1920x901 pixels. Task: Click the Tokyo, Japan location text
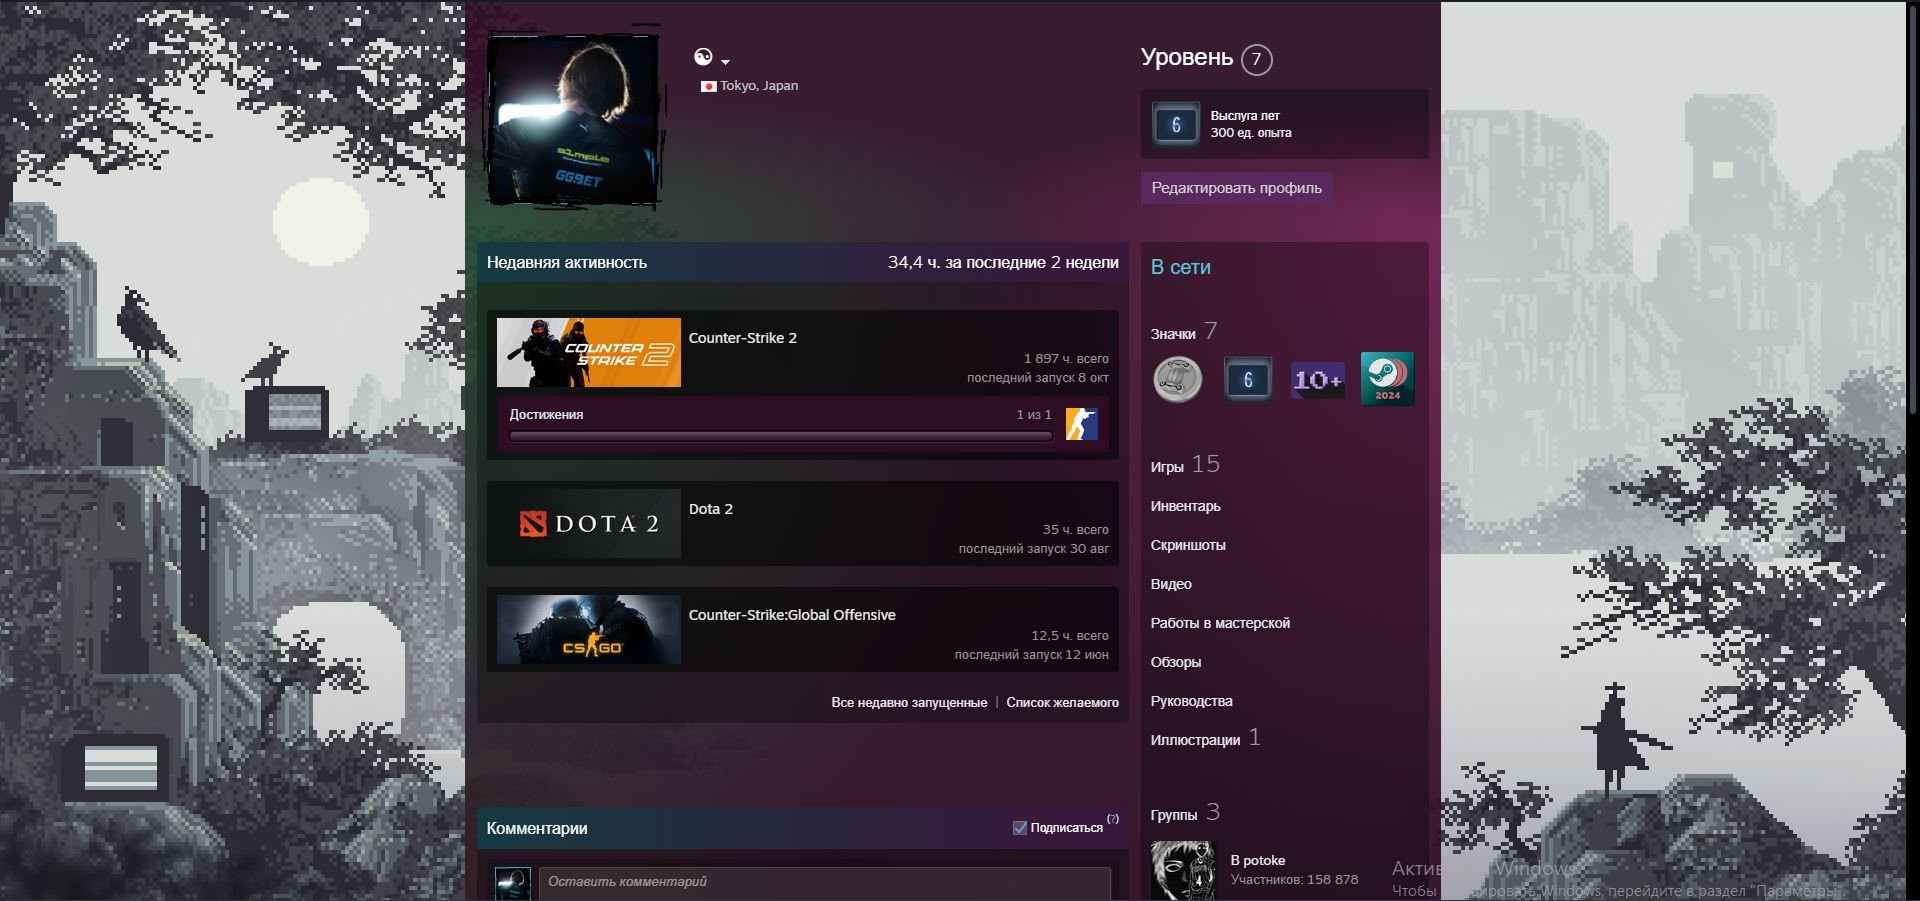[x=759, y=86]
